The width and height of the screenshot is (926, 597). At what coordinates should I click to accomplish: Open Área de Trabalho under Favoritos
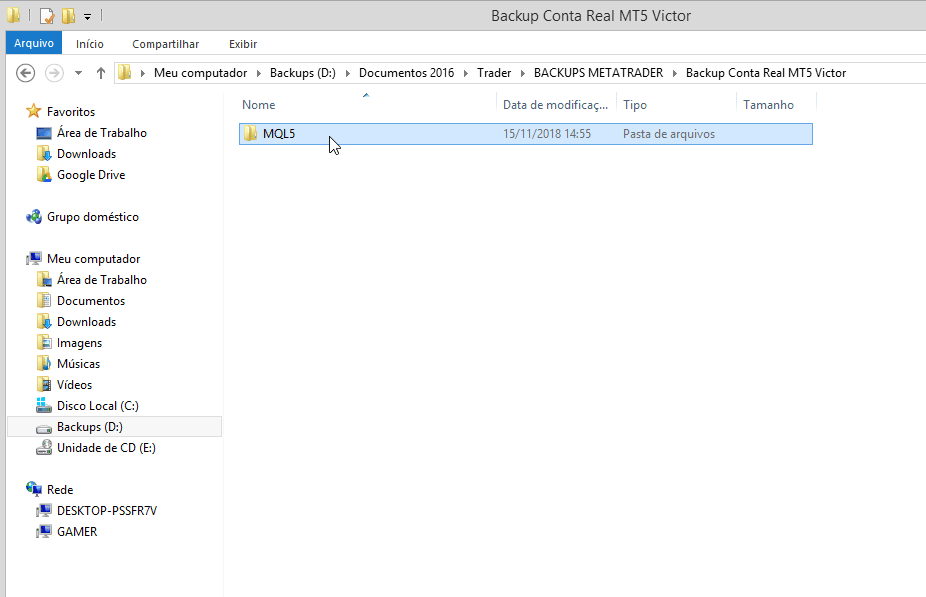102,133
